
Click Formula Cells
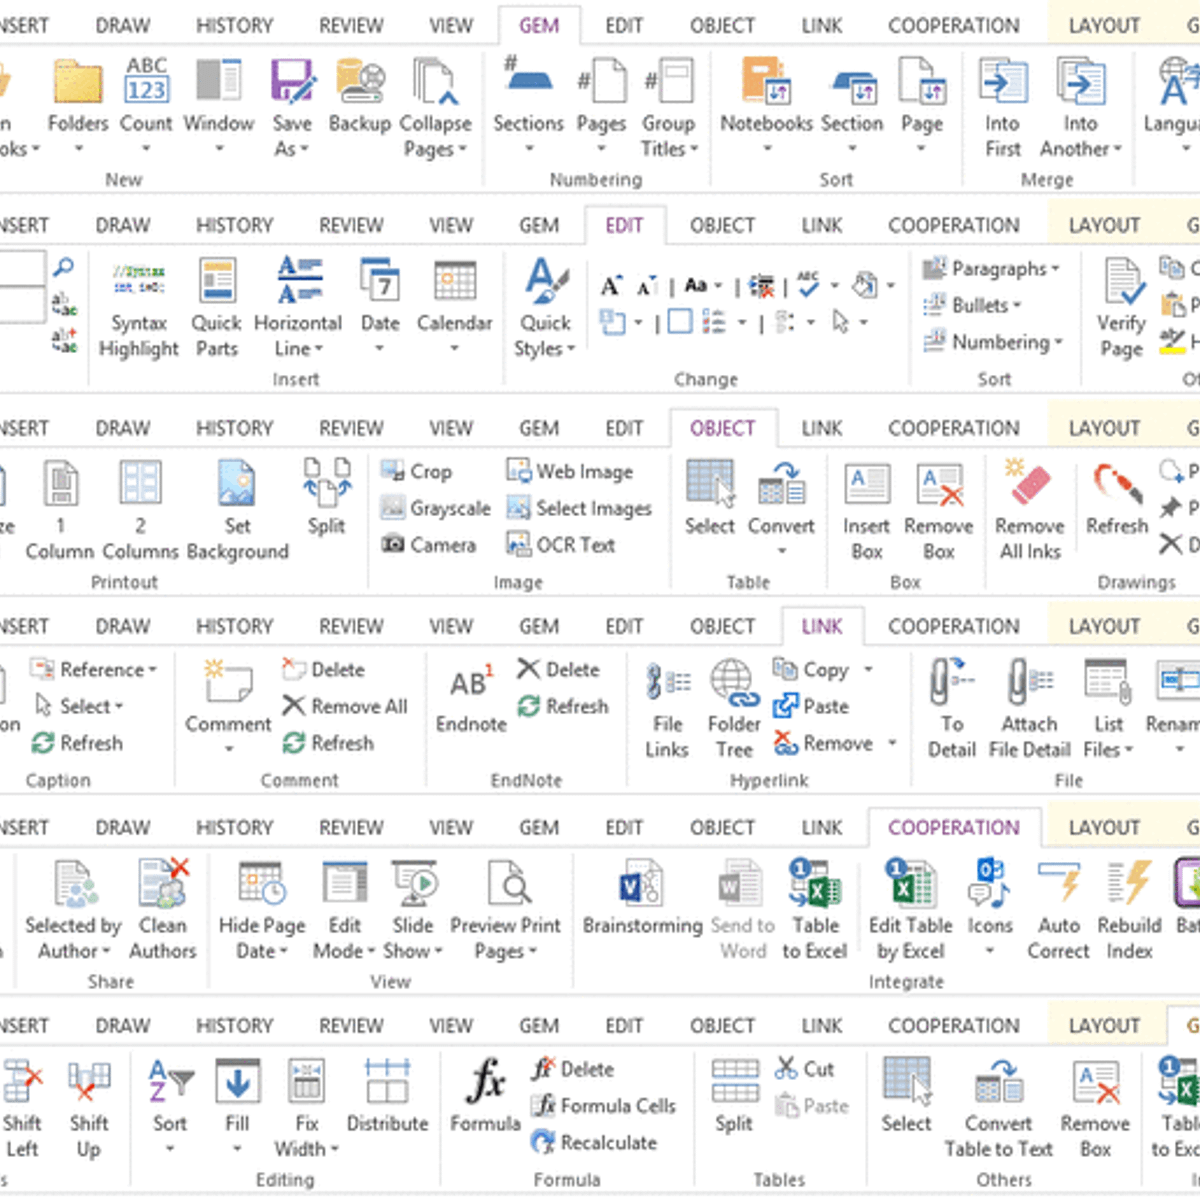pyautogui.click(x=604, y=1105)
